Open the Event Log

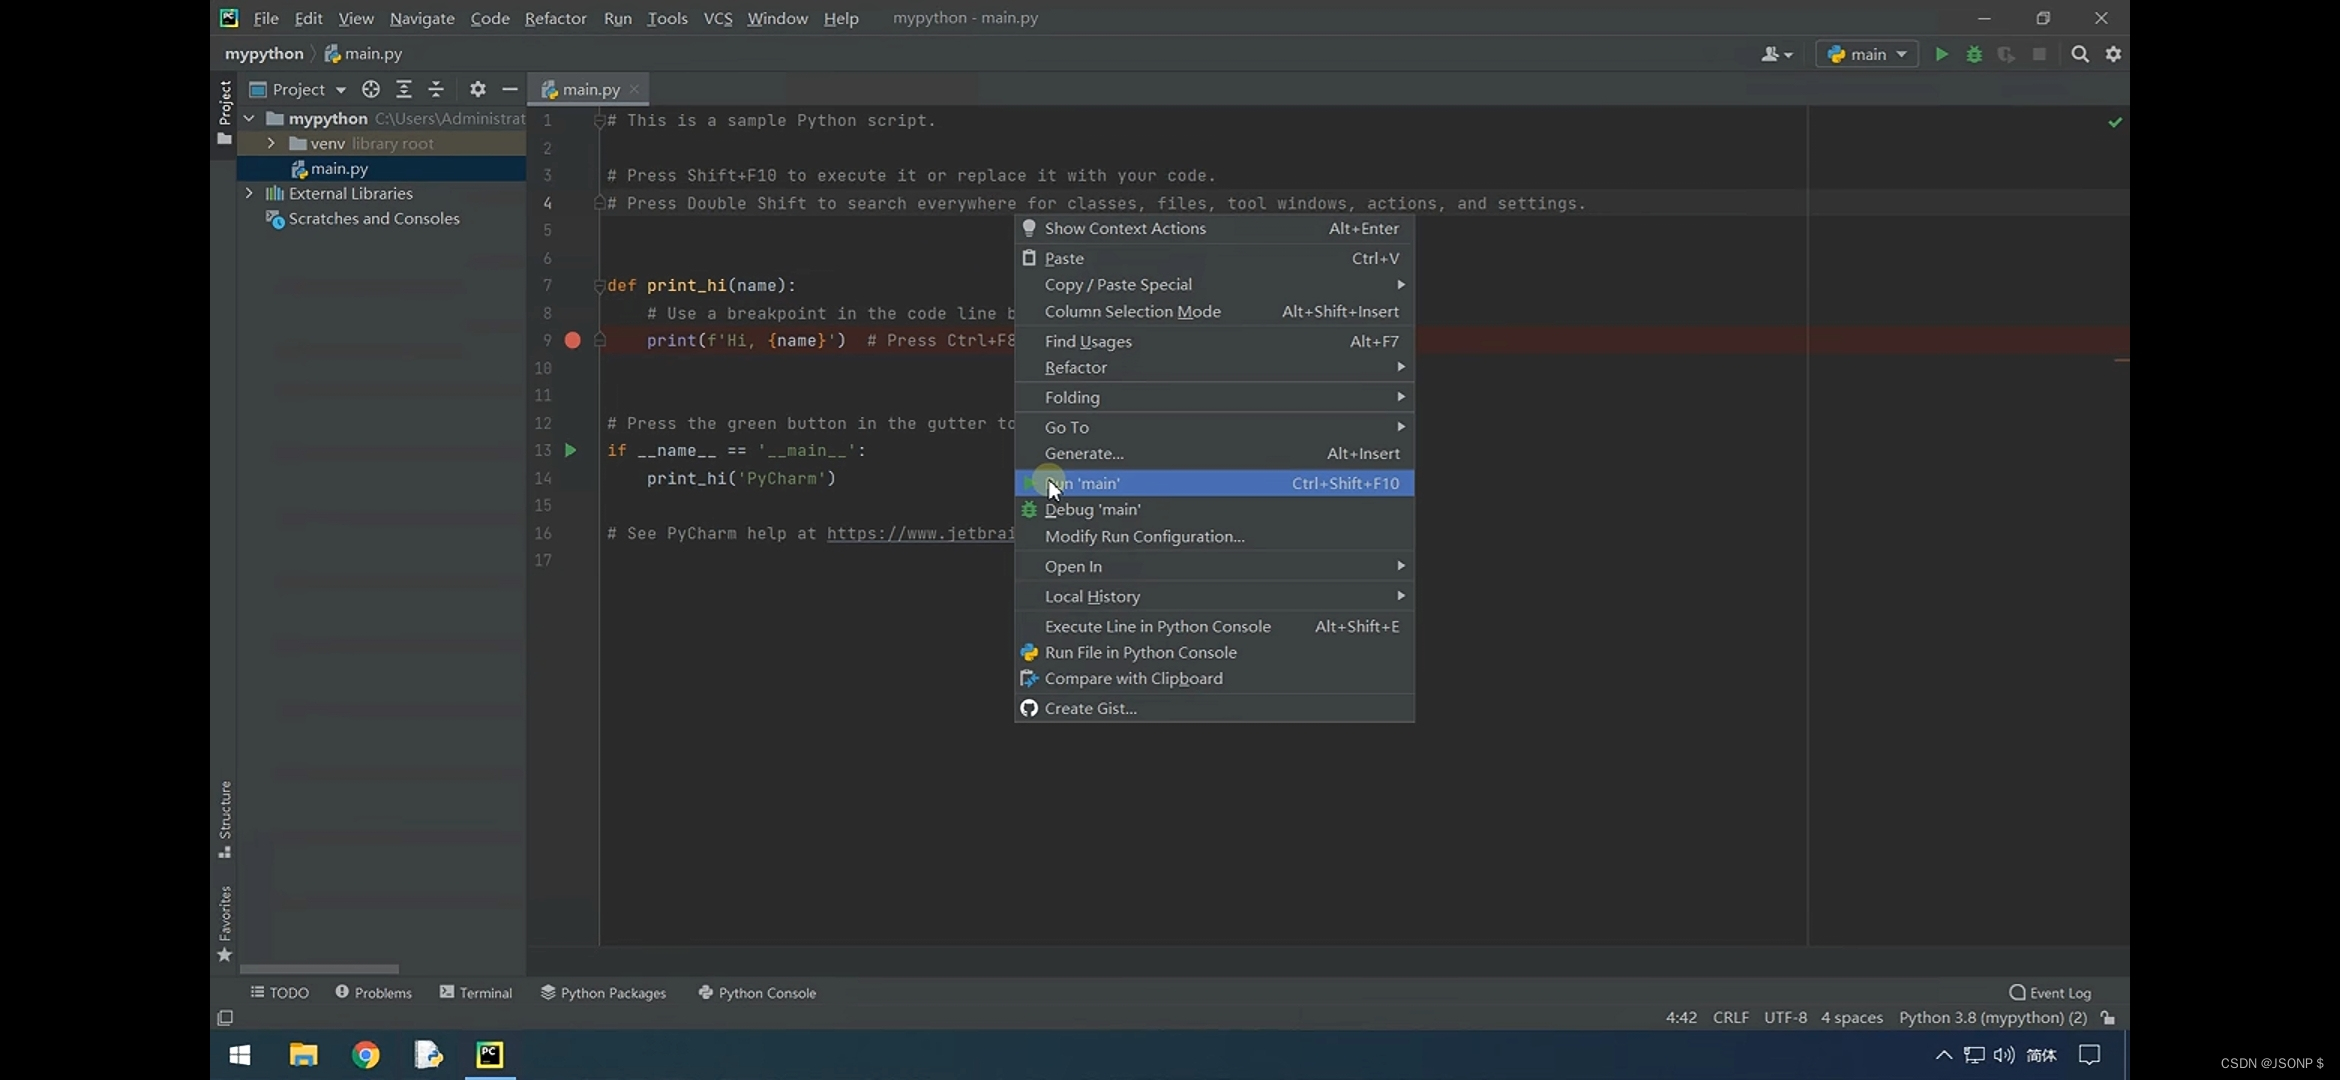point(2050,992)
